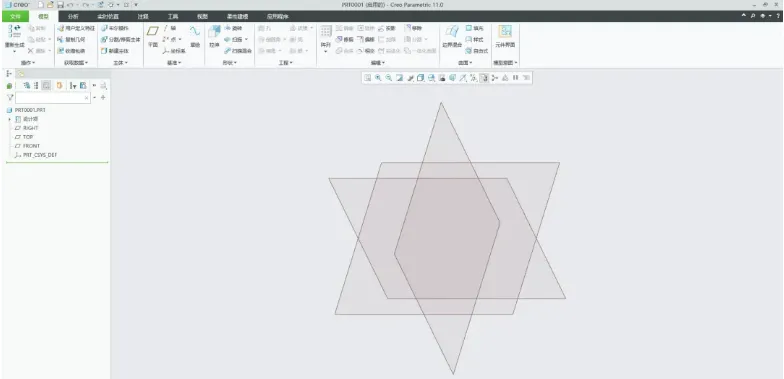Switch to the Flexible Modeling (柔性建模) tab

click(237, 16)
